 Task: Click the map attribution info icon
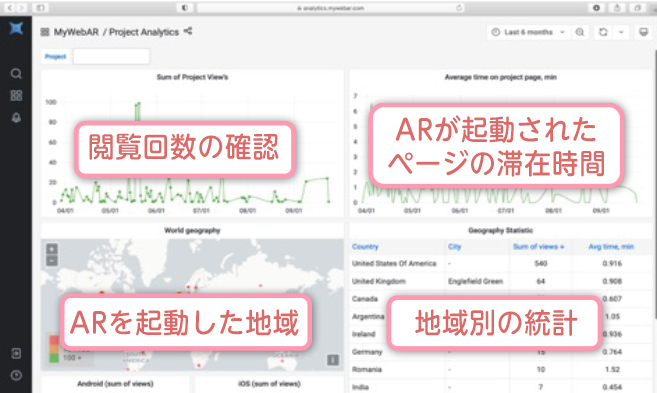pos(333,359)
